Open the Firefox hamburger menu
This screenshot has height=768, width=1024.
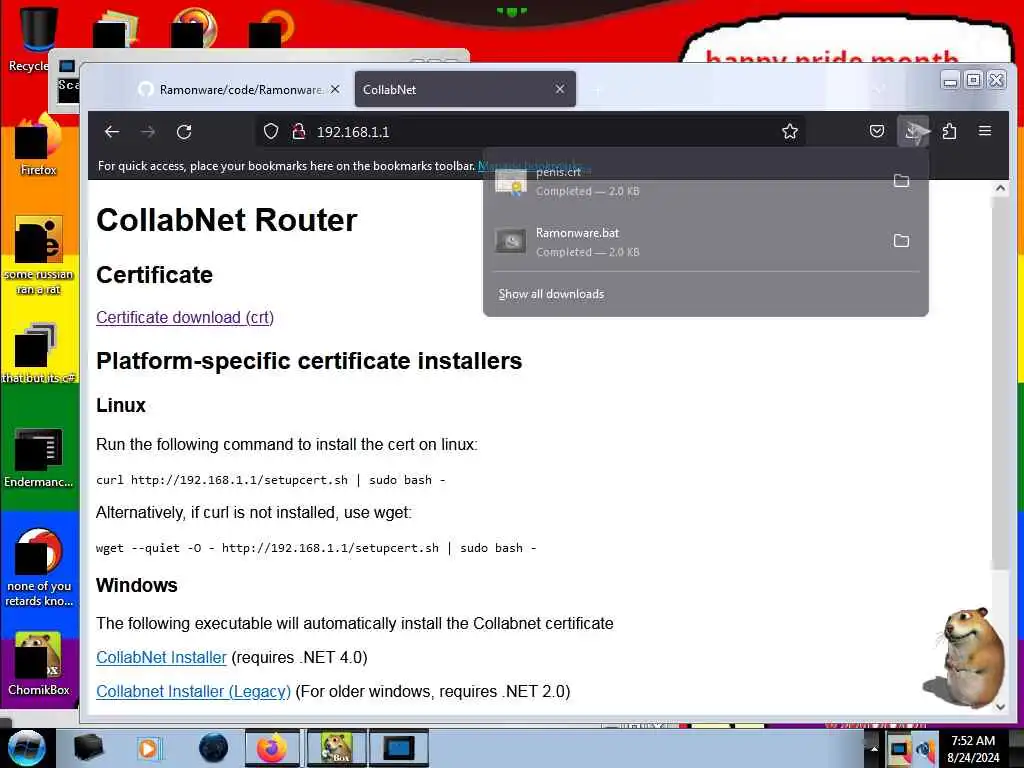pos(985,131)
